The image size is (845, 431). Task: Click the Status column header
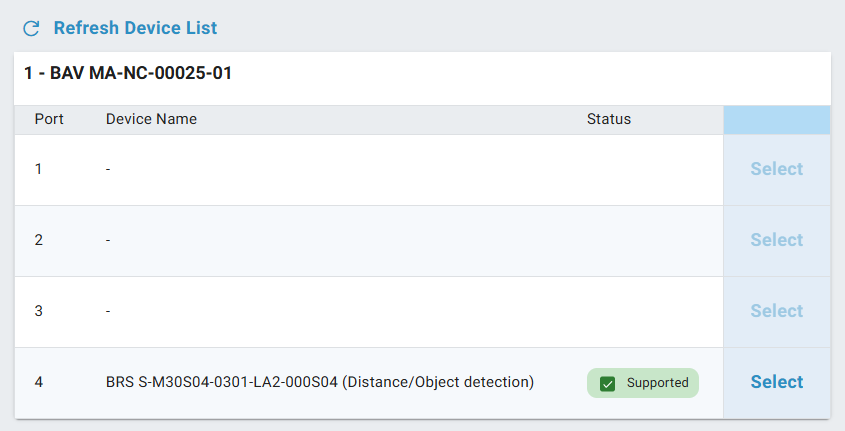pyautogui.click(x=608, y=119)
